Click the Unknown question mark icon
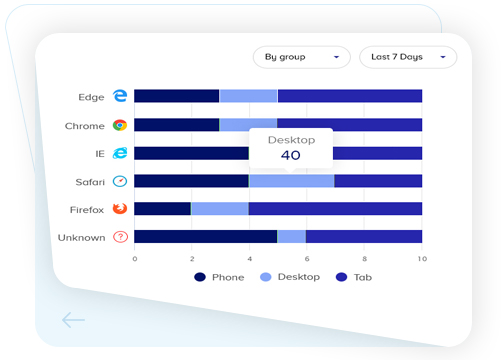The width and height of the screenshot is (502, 360). [x=120, y=237]
